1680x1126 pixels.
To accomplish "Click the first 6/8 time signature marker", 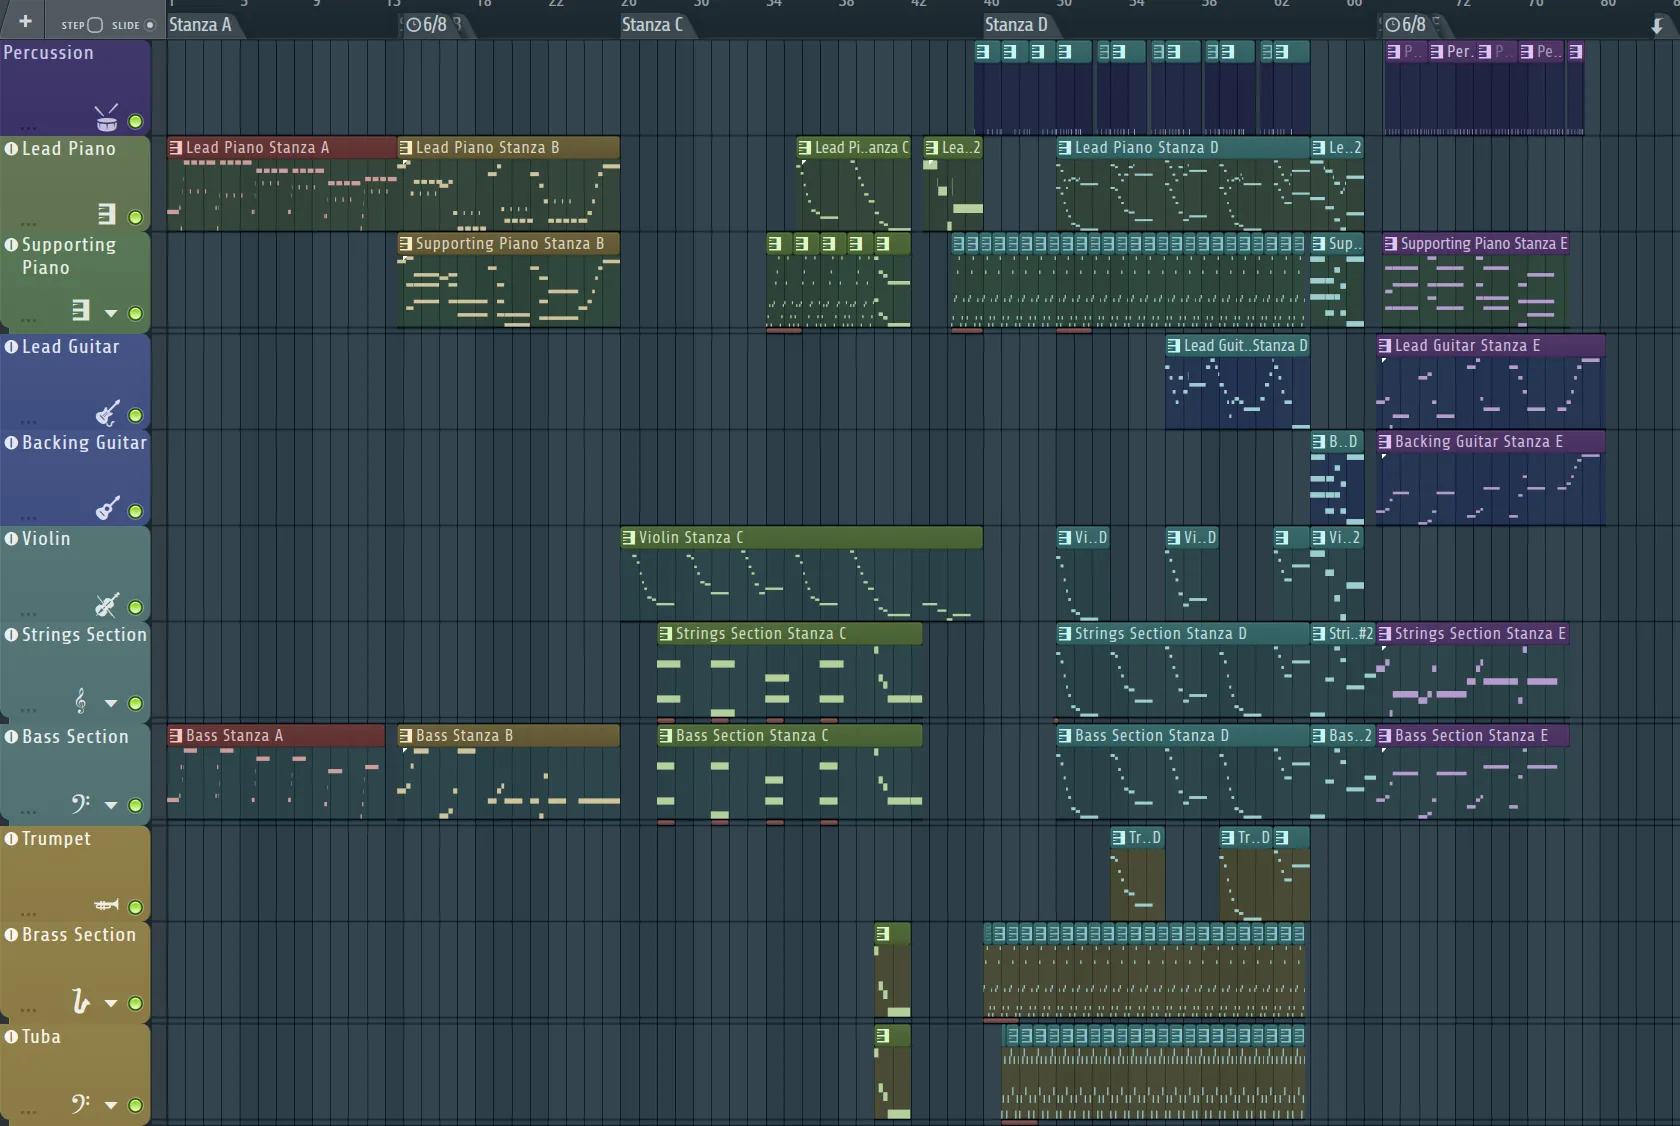I will (427, 25).
